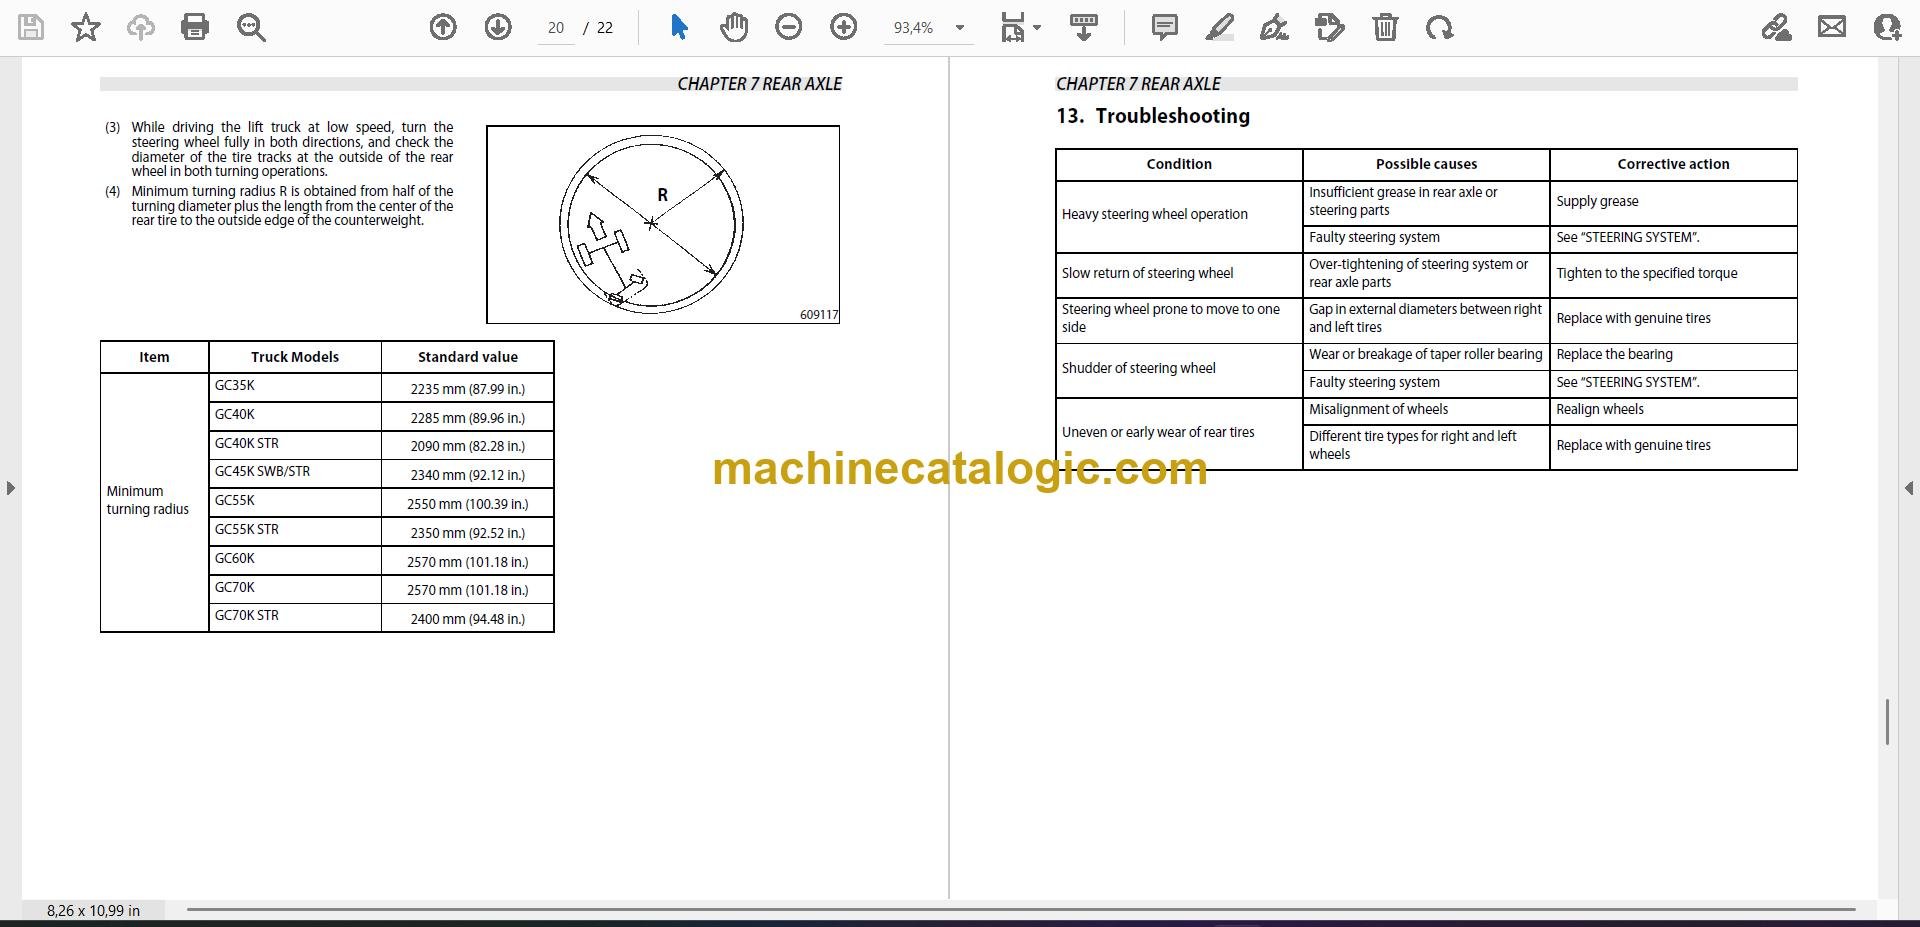Click the Standard value column header
1920x927 pixels.
[467, 357]
